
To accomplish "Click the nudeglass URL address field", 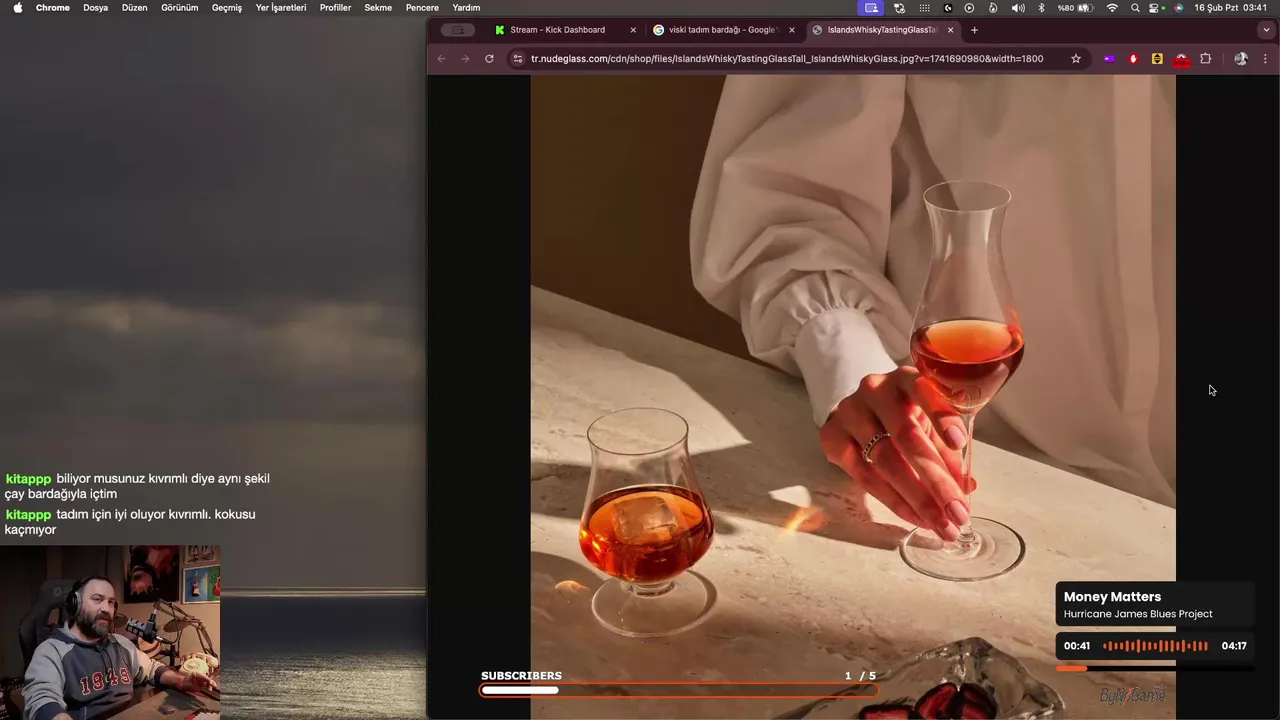I will [787, 59].
